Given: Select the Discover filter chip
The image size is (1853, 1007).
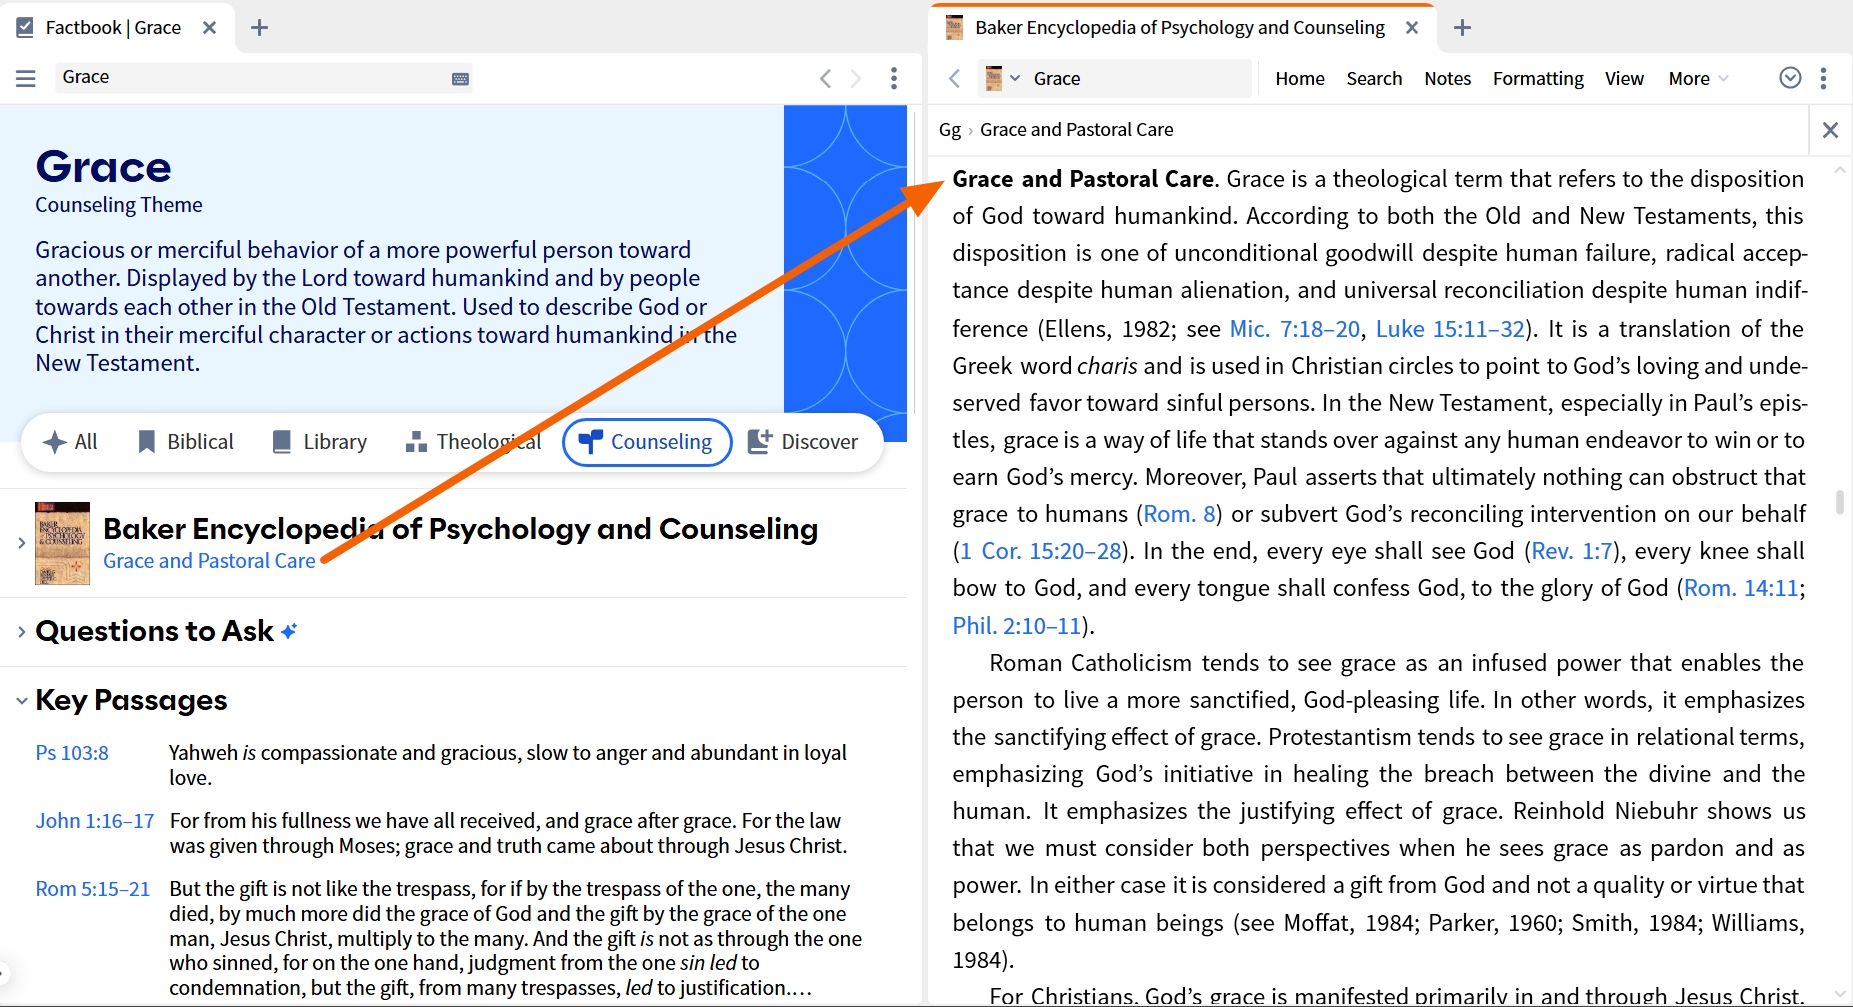Looking at the screenshot, I should pos(803,442).
